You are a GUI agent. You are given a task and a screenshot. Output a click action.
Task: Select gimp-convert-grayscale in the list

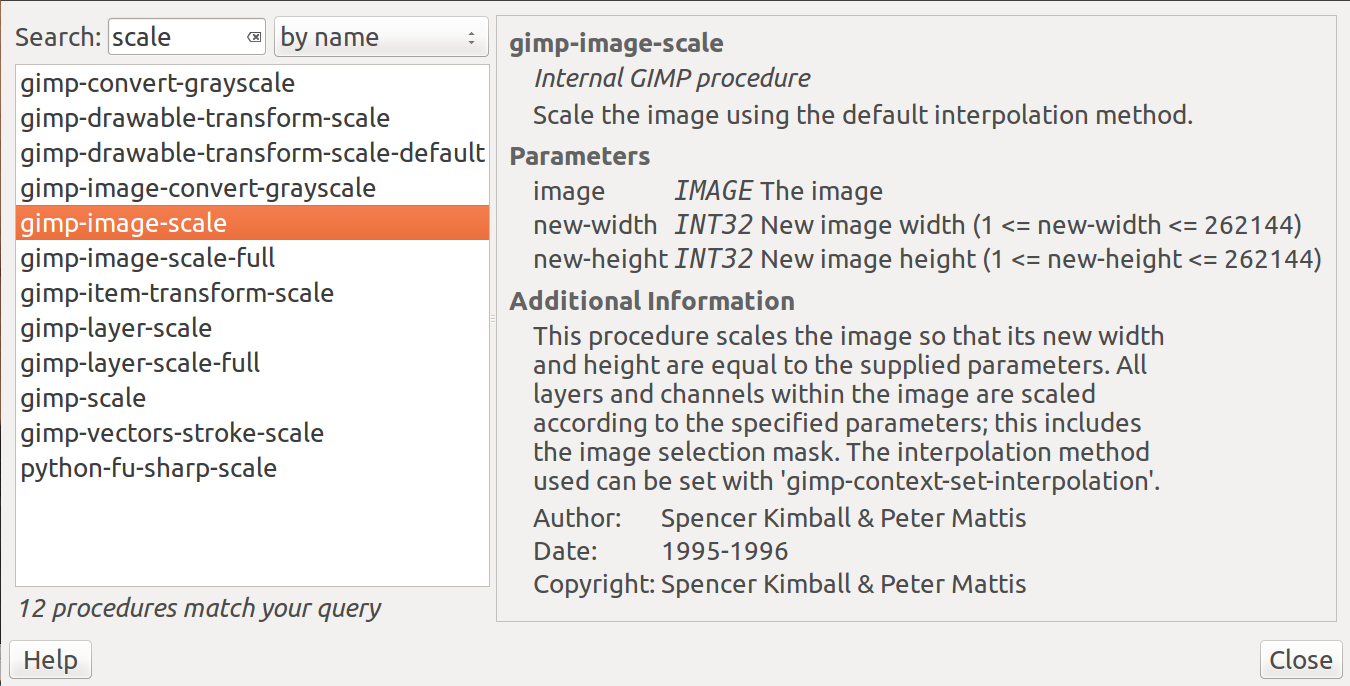[x=252, y=83]
